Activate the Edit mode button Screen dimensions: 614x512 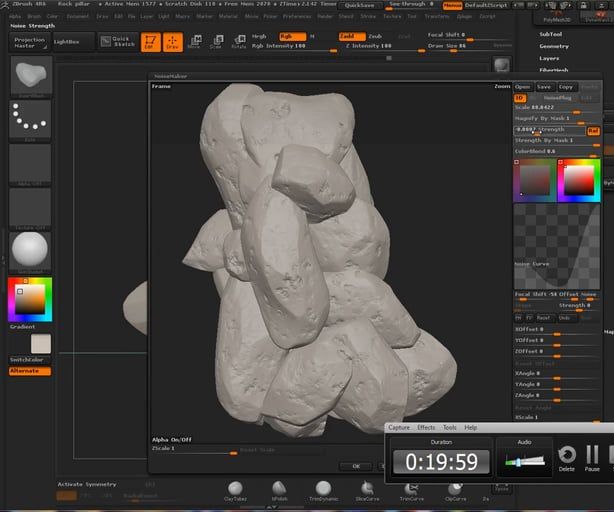(x=150, y=41)
